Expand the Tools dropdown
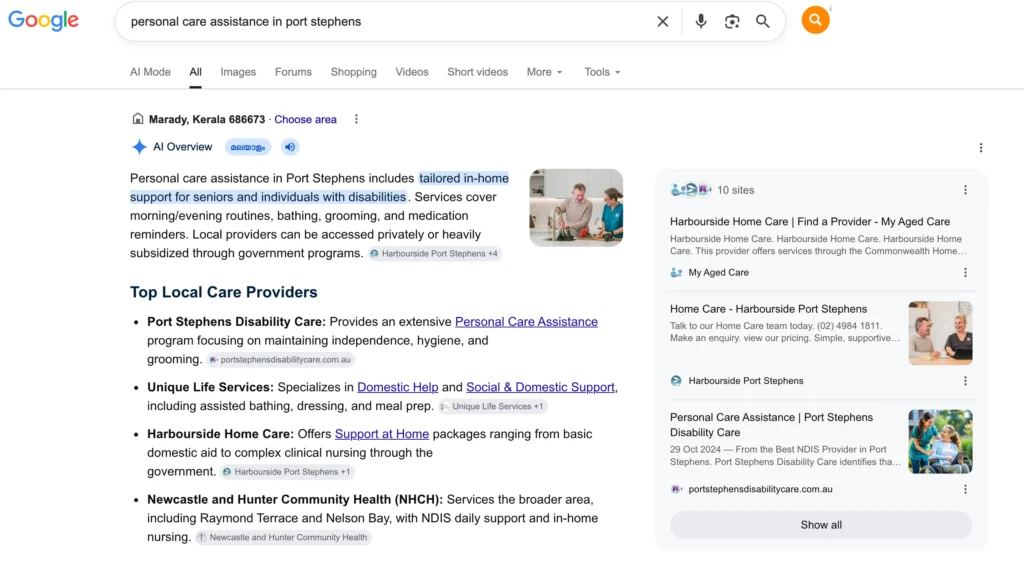This screenshot has height=564, width=1024. (601, 72)
